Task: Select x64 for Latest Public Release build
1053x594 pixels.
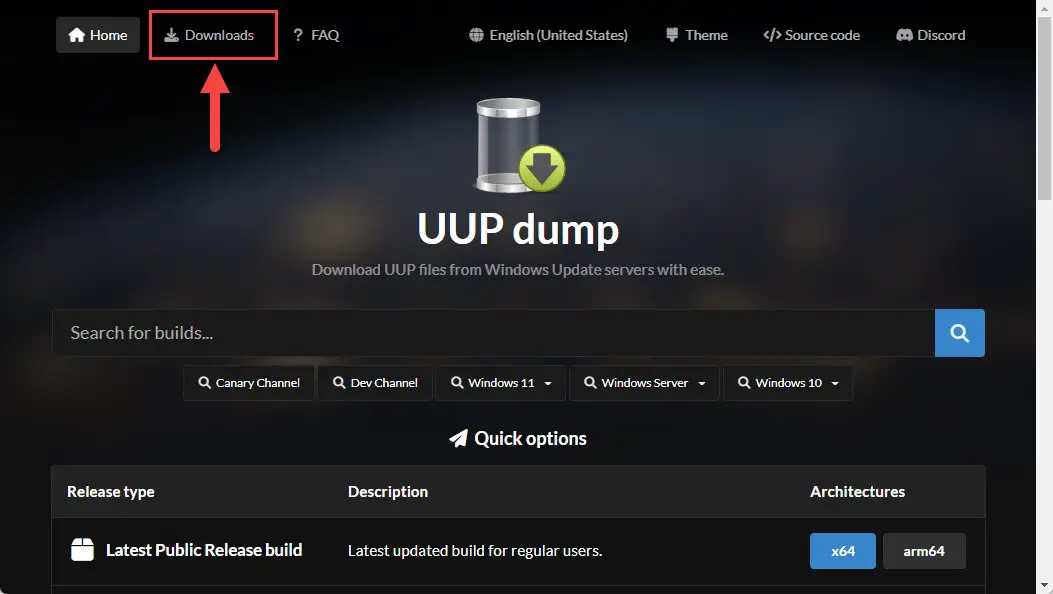Action: (x=843, y=551)
